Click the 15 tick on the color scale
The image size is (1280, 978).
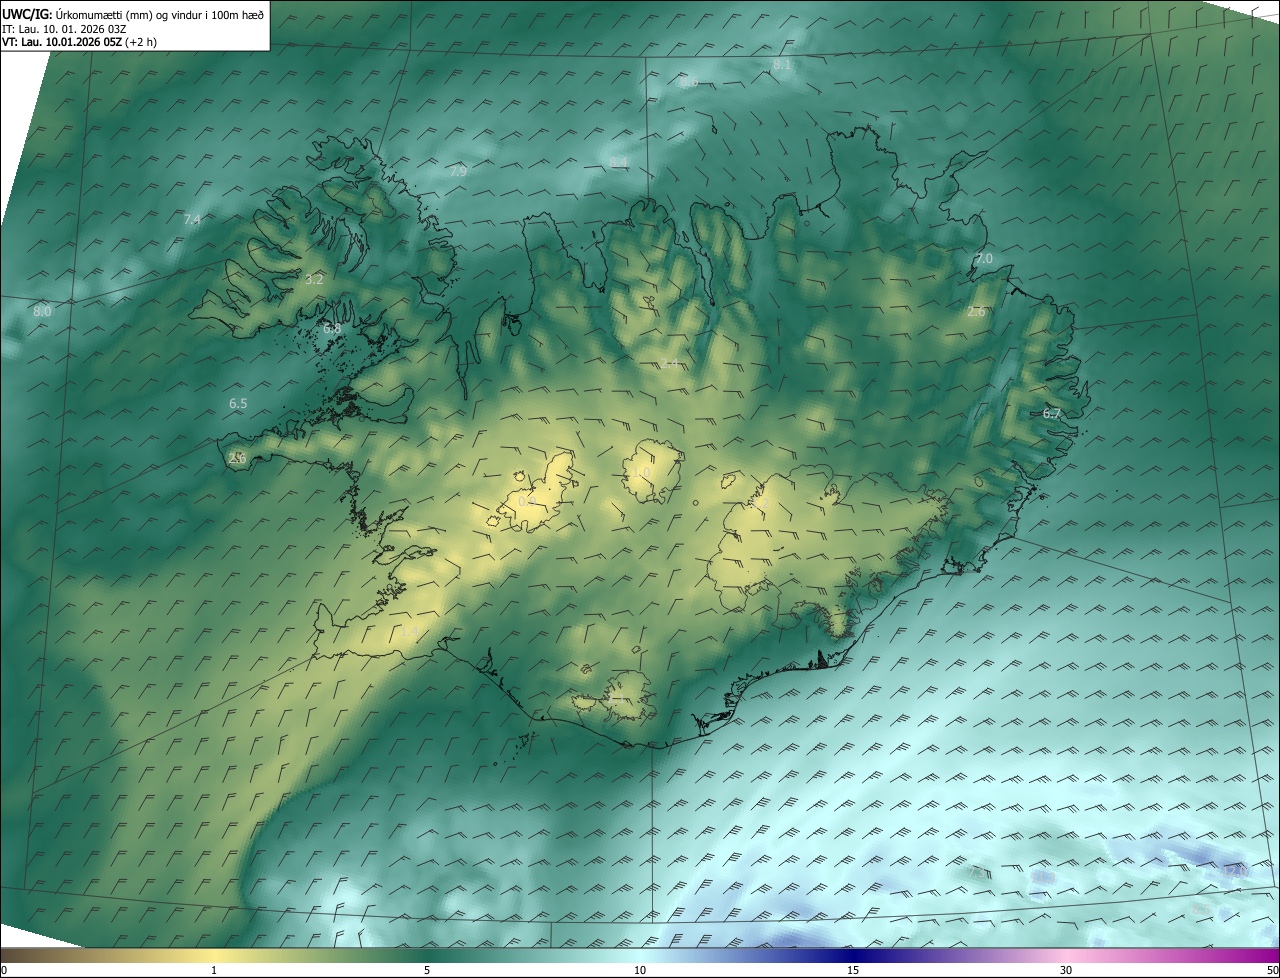[853, 970]
